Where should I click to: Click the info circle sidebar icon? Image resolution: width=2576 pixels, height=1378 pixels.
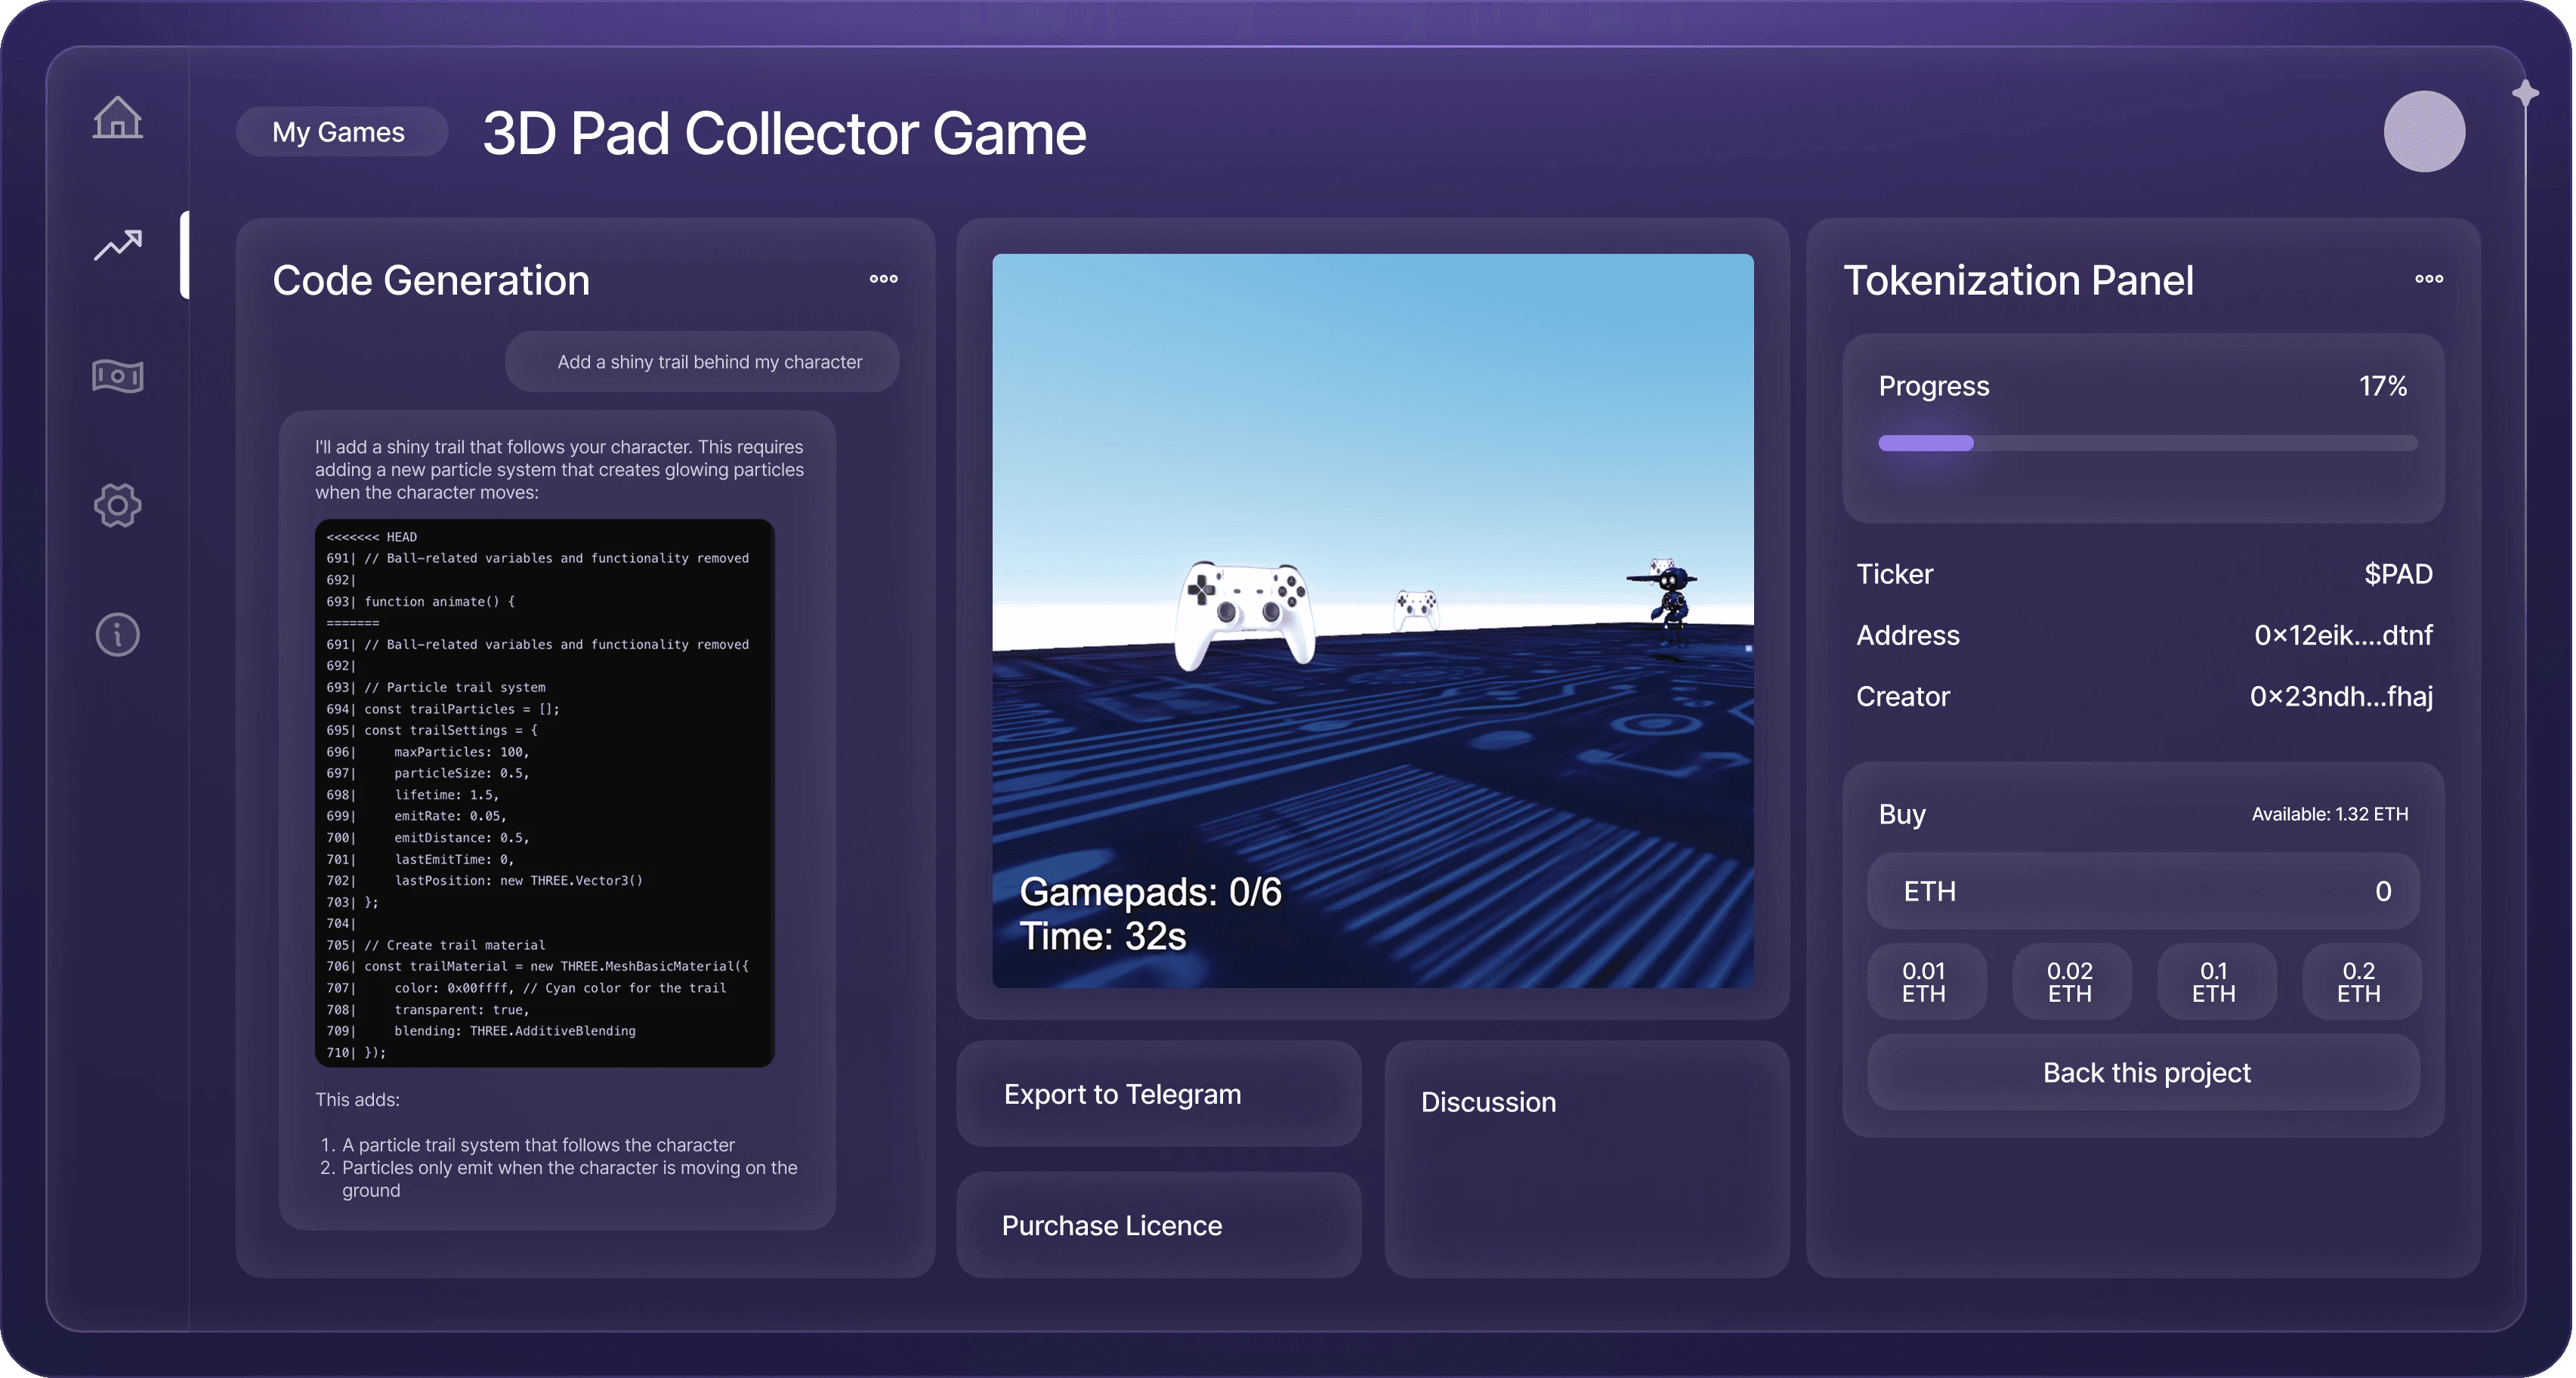click(118, 634)
